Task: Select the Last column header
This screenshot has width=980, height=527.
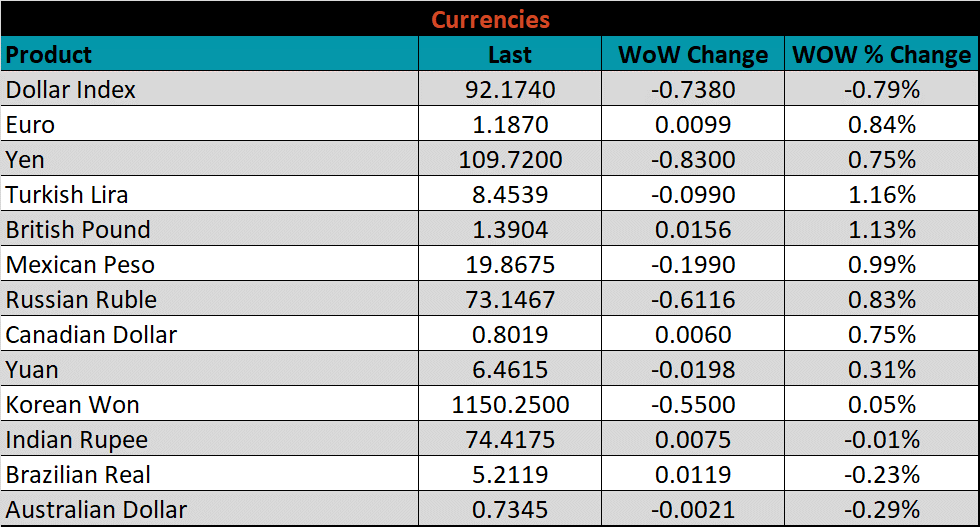Action: (x=510, y=55)
